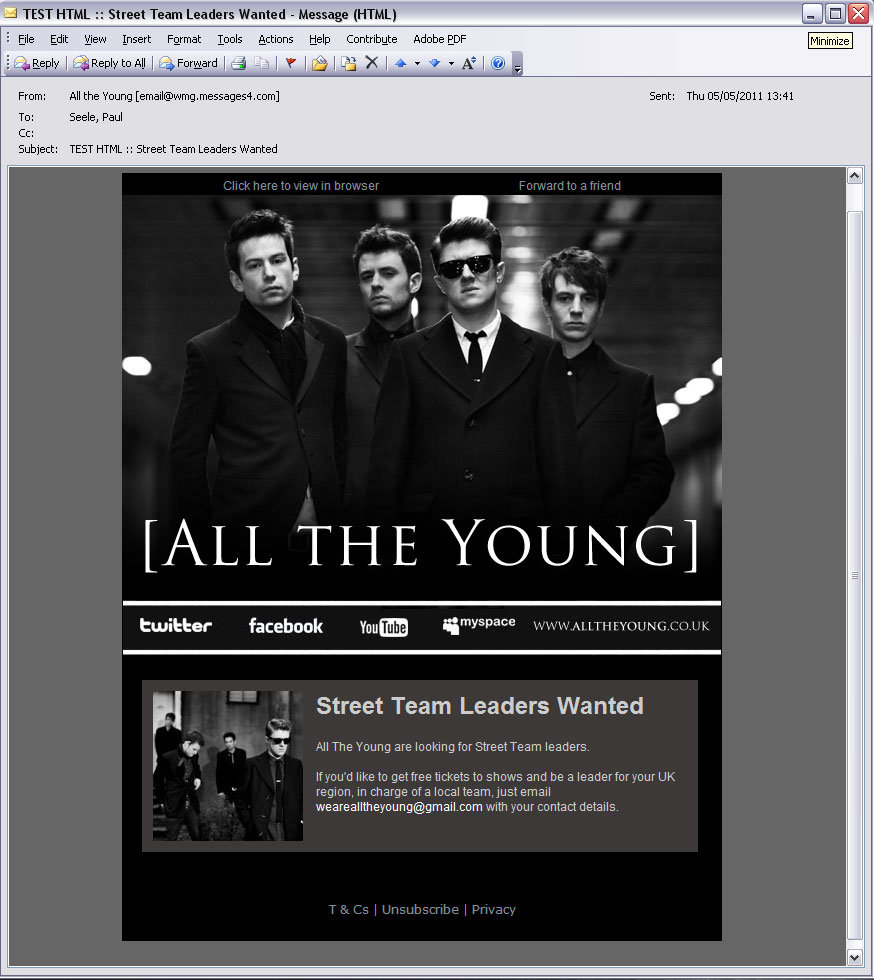Click the All The Young title banner
Screen dimensions: 874x980
click(x=421, y=546)
